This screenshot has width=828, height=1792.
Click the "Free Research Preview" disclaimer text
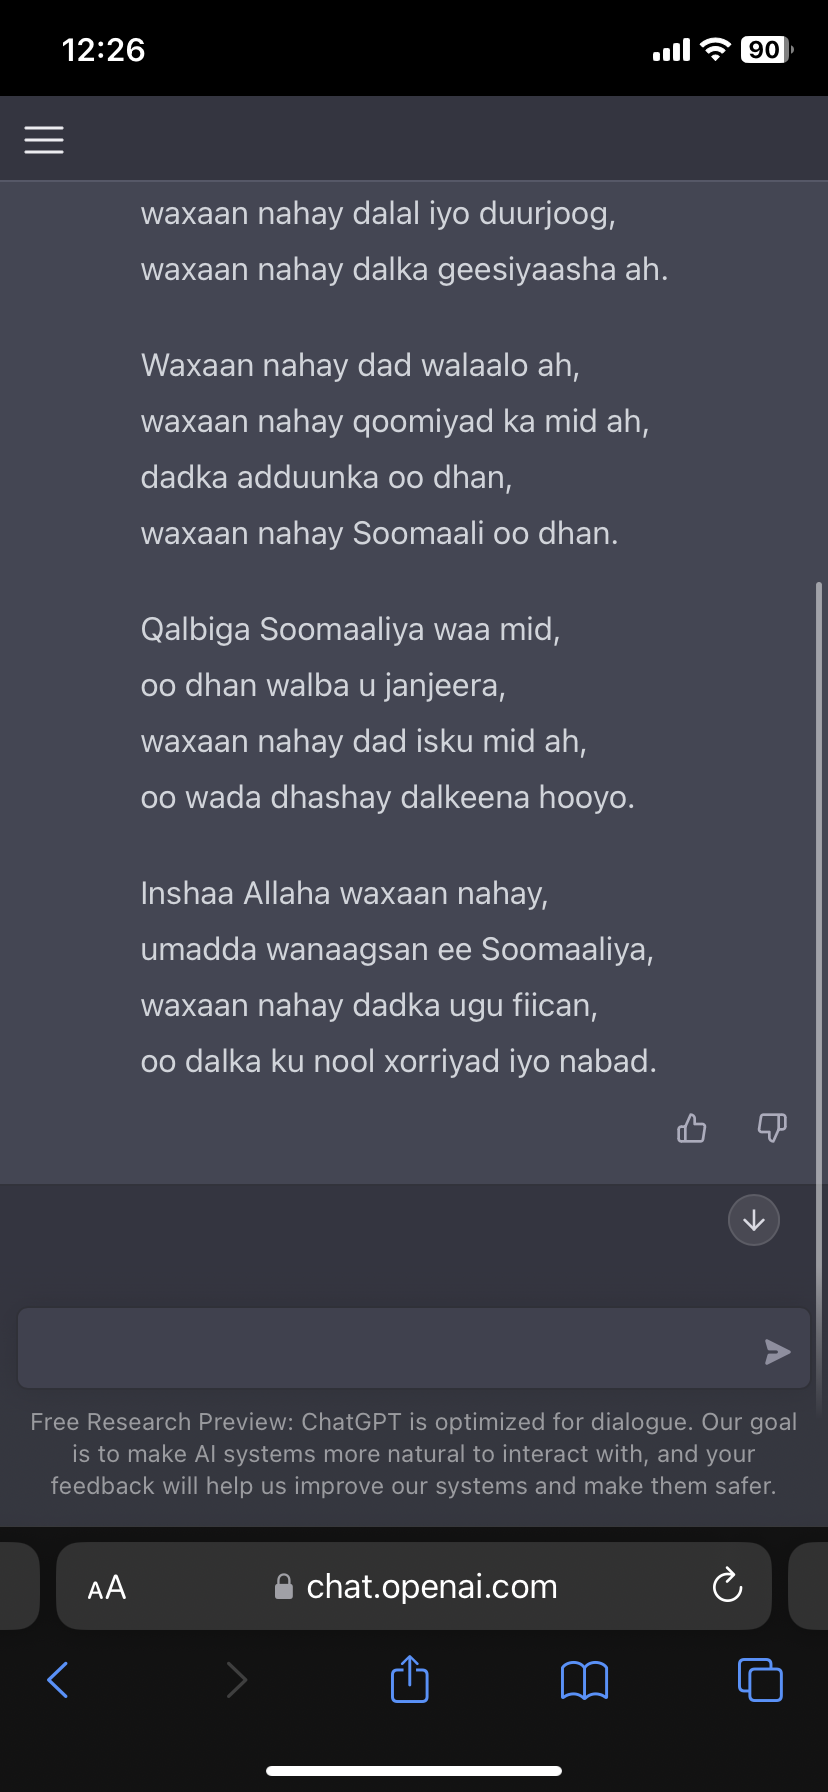click(414, 1454)
